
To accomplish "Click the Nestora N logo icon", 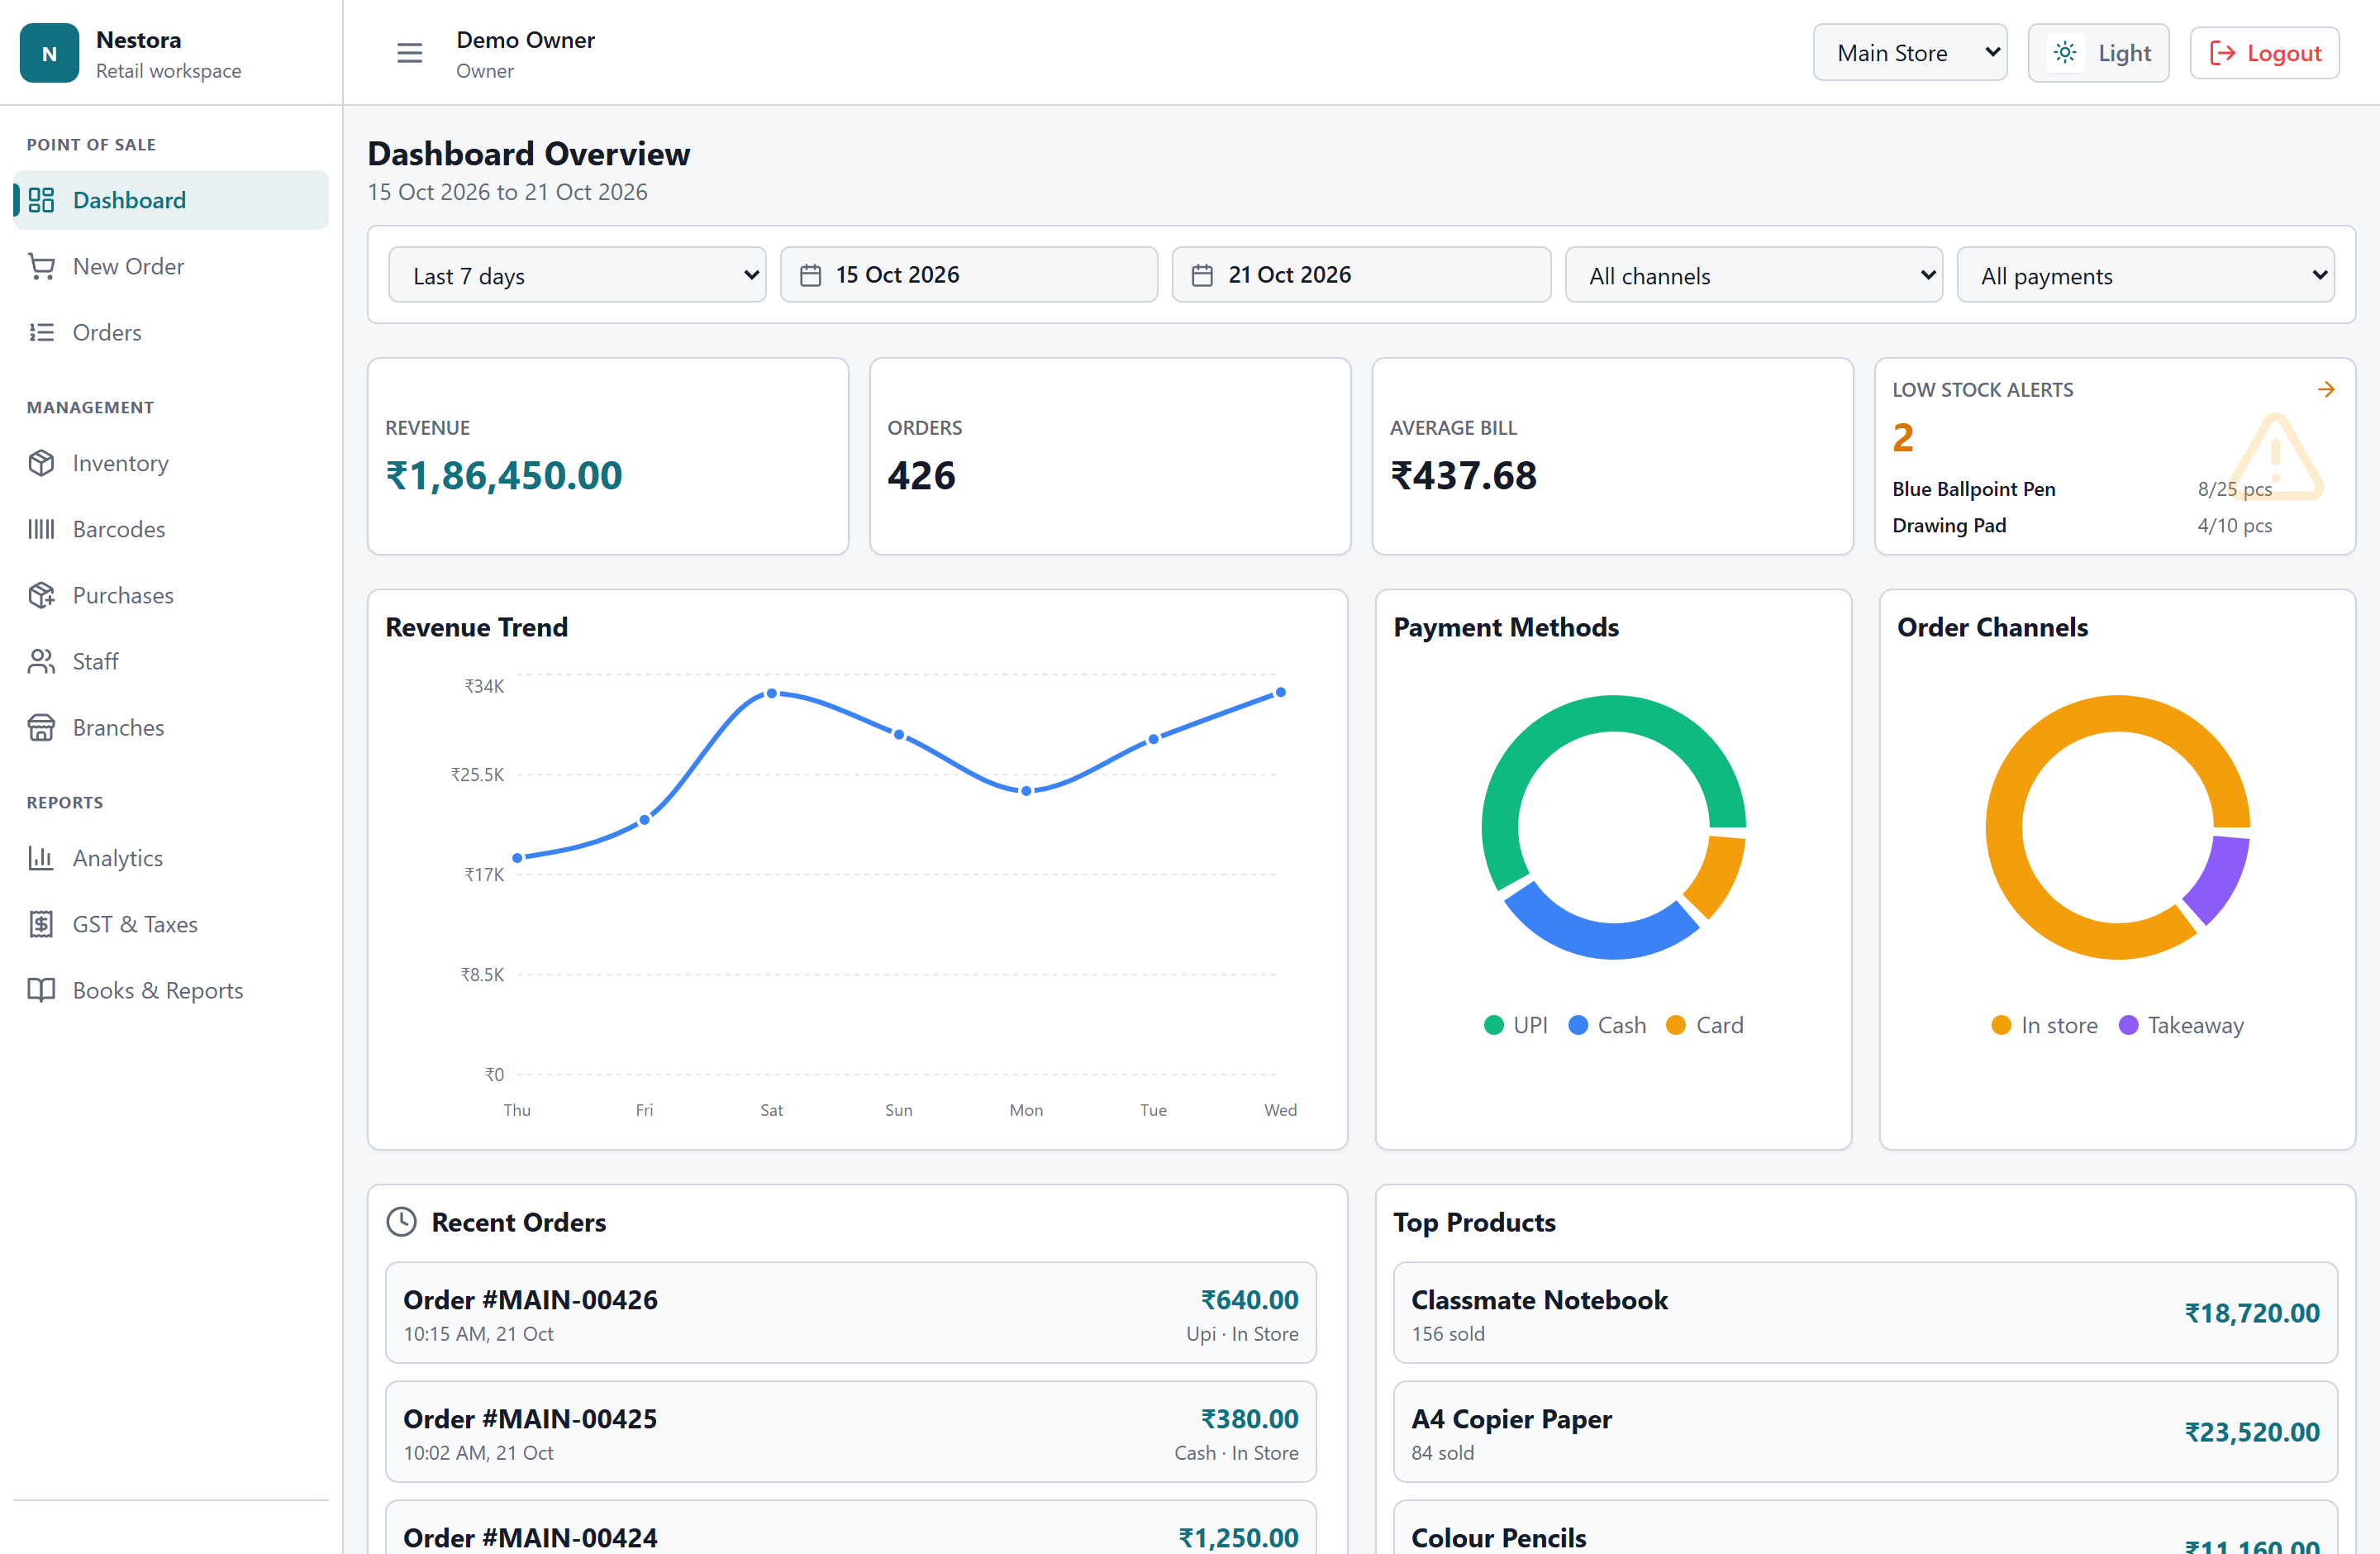I will tap(49, 53).
